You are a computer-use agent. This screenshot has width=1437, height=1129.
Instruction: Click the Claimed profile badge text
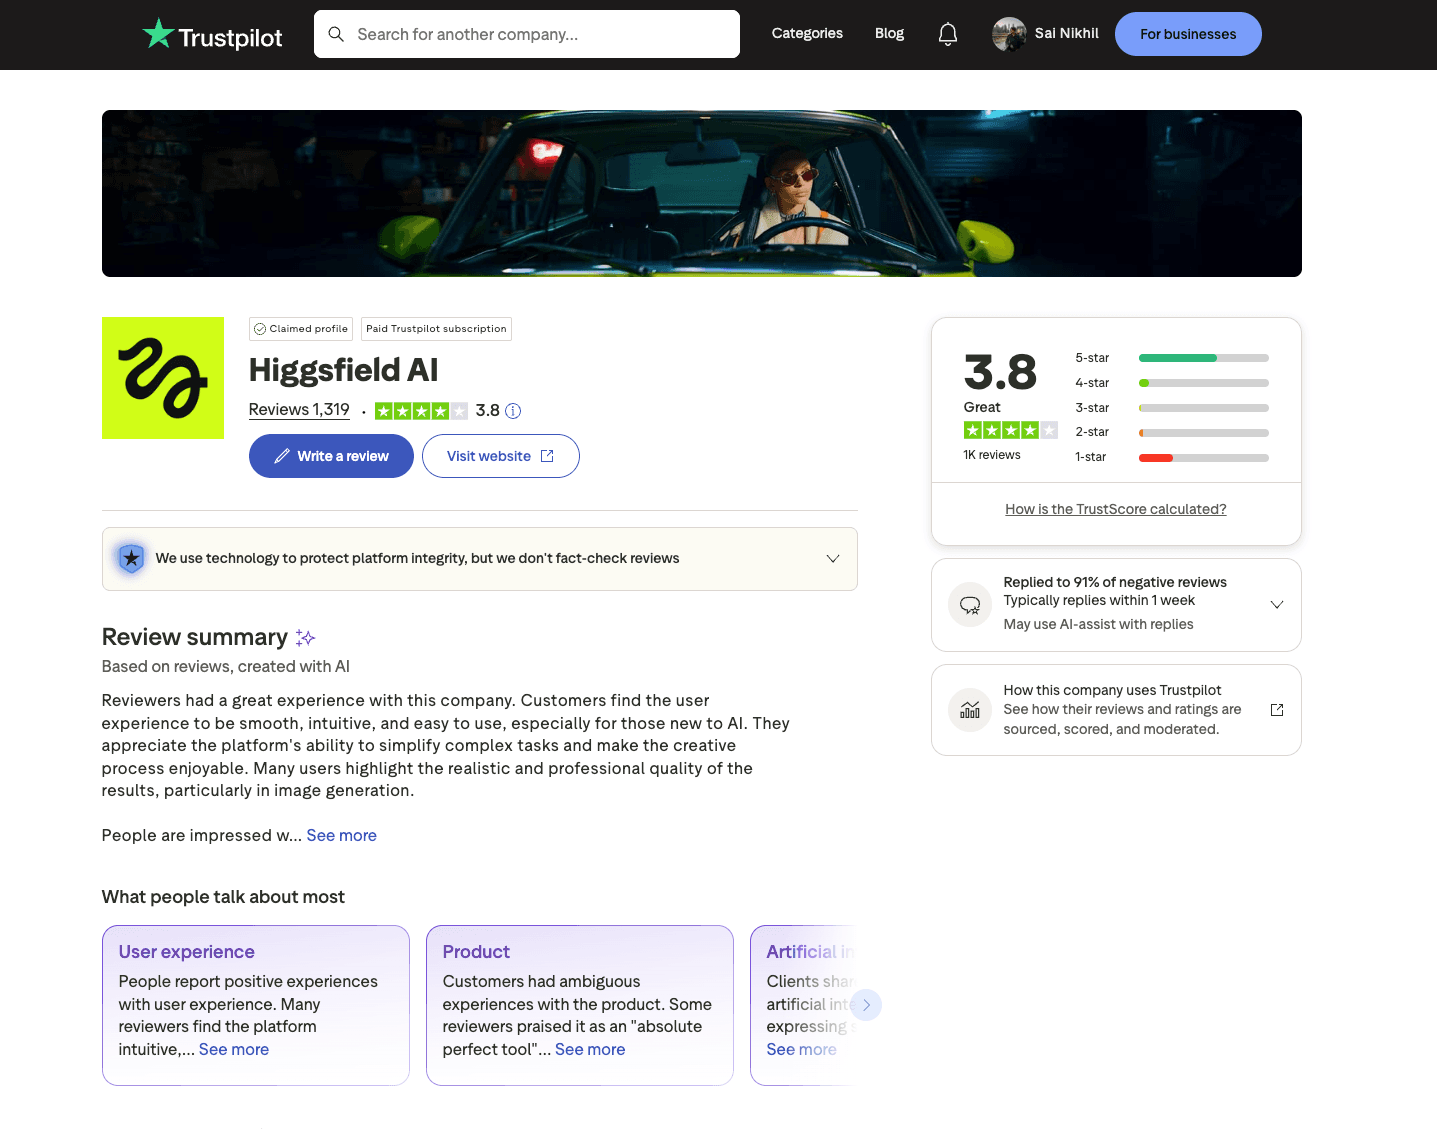(309, 329)
